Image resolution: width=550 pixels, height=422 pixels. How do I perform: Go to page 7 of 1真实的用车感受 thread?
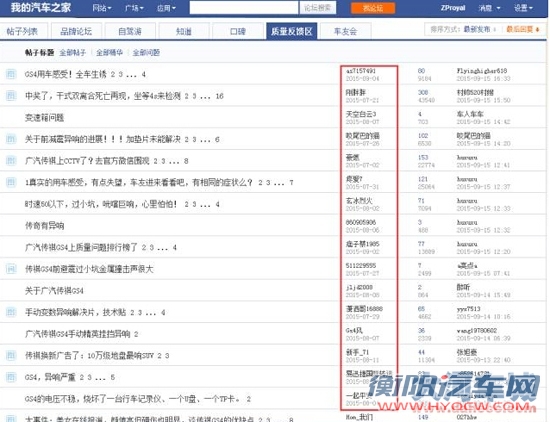291,183
